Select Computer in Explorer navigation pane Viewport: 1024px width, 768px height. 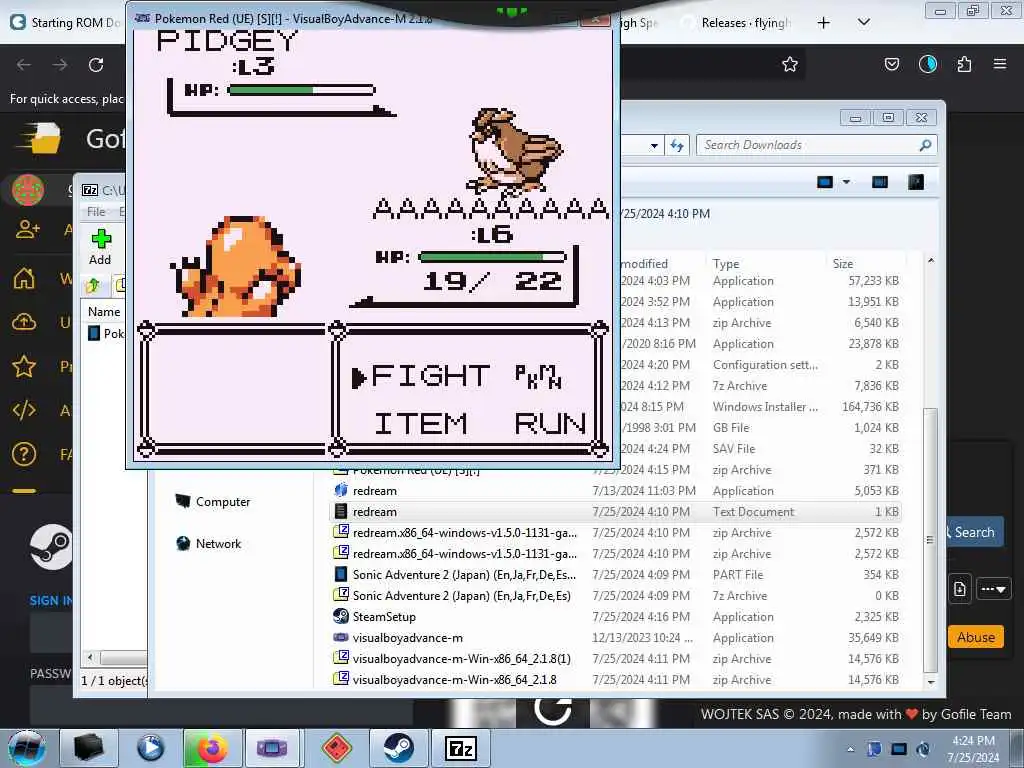click(x=212, y=502)
